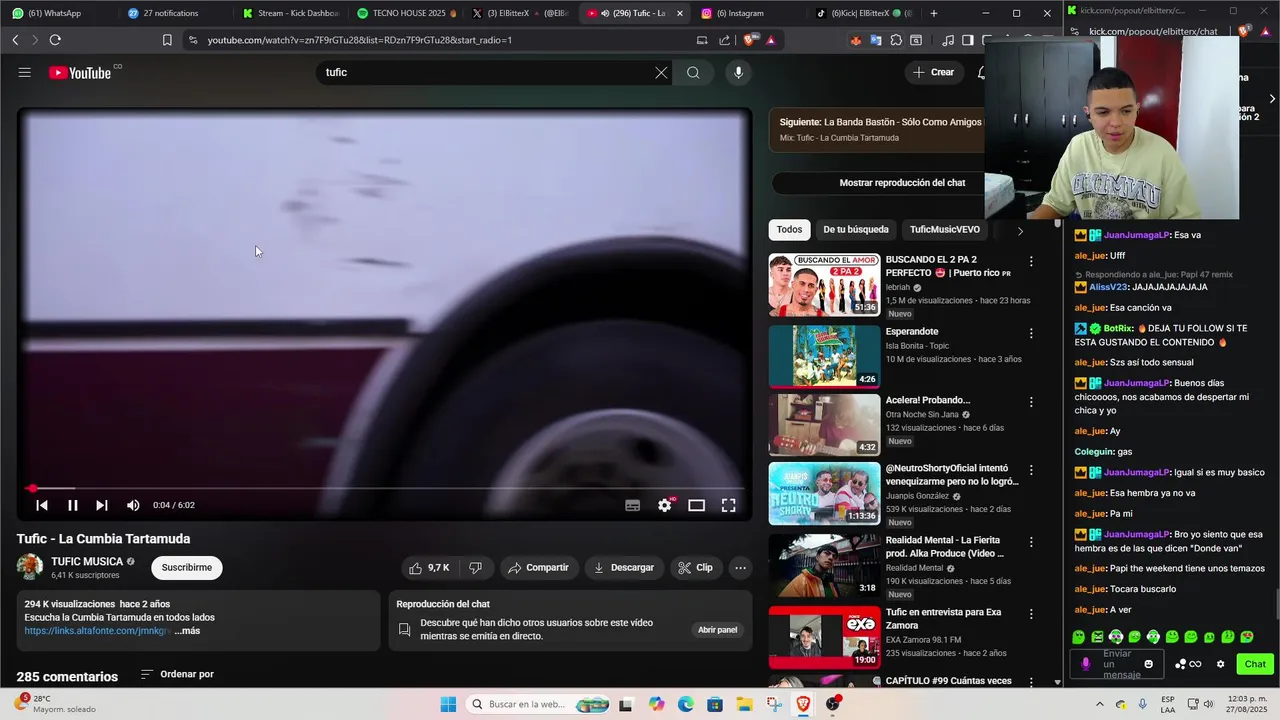
Task: Show more filter chips with arrow
Action: tap(1019, 230)
